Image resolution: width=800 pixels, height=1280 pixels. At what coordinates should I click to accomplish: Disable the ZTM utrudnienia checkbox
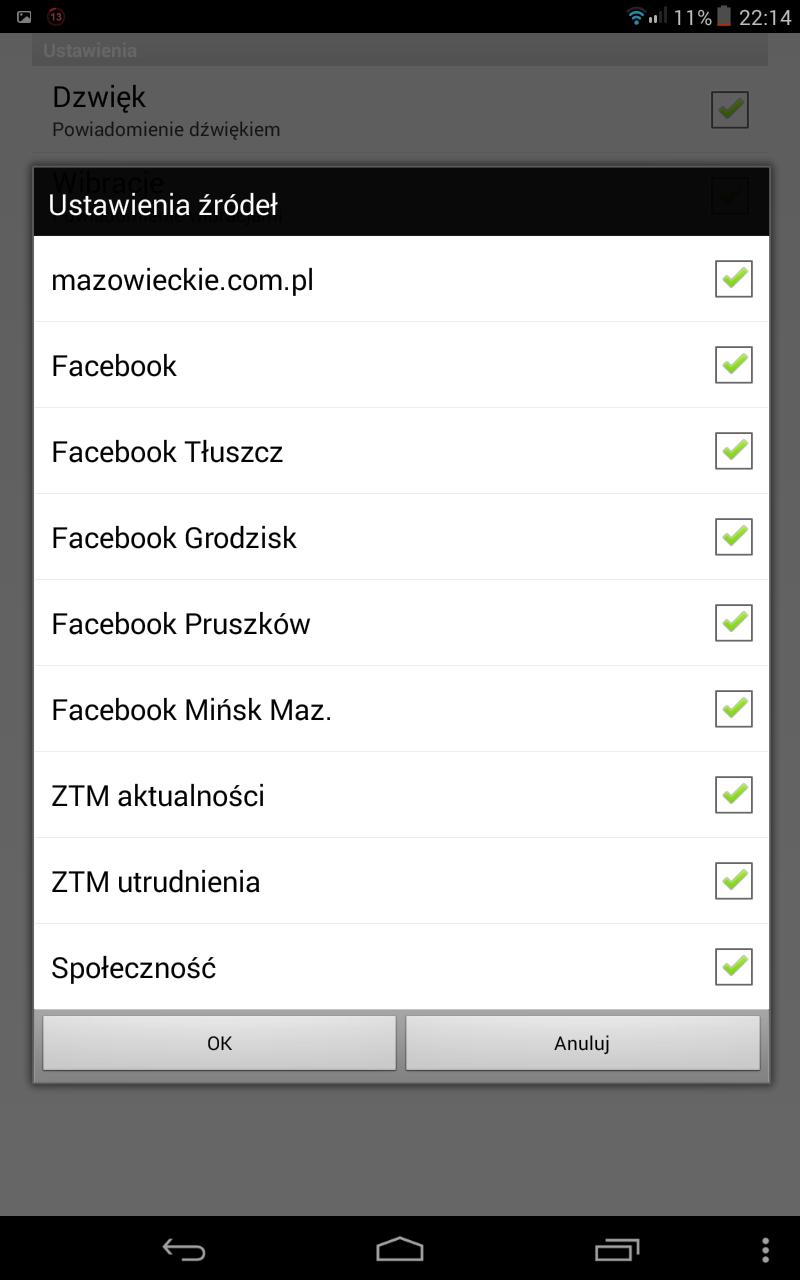pos(733,881)
